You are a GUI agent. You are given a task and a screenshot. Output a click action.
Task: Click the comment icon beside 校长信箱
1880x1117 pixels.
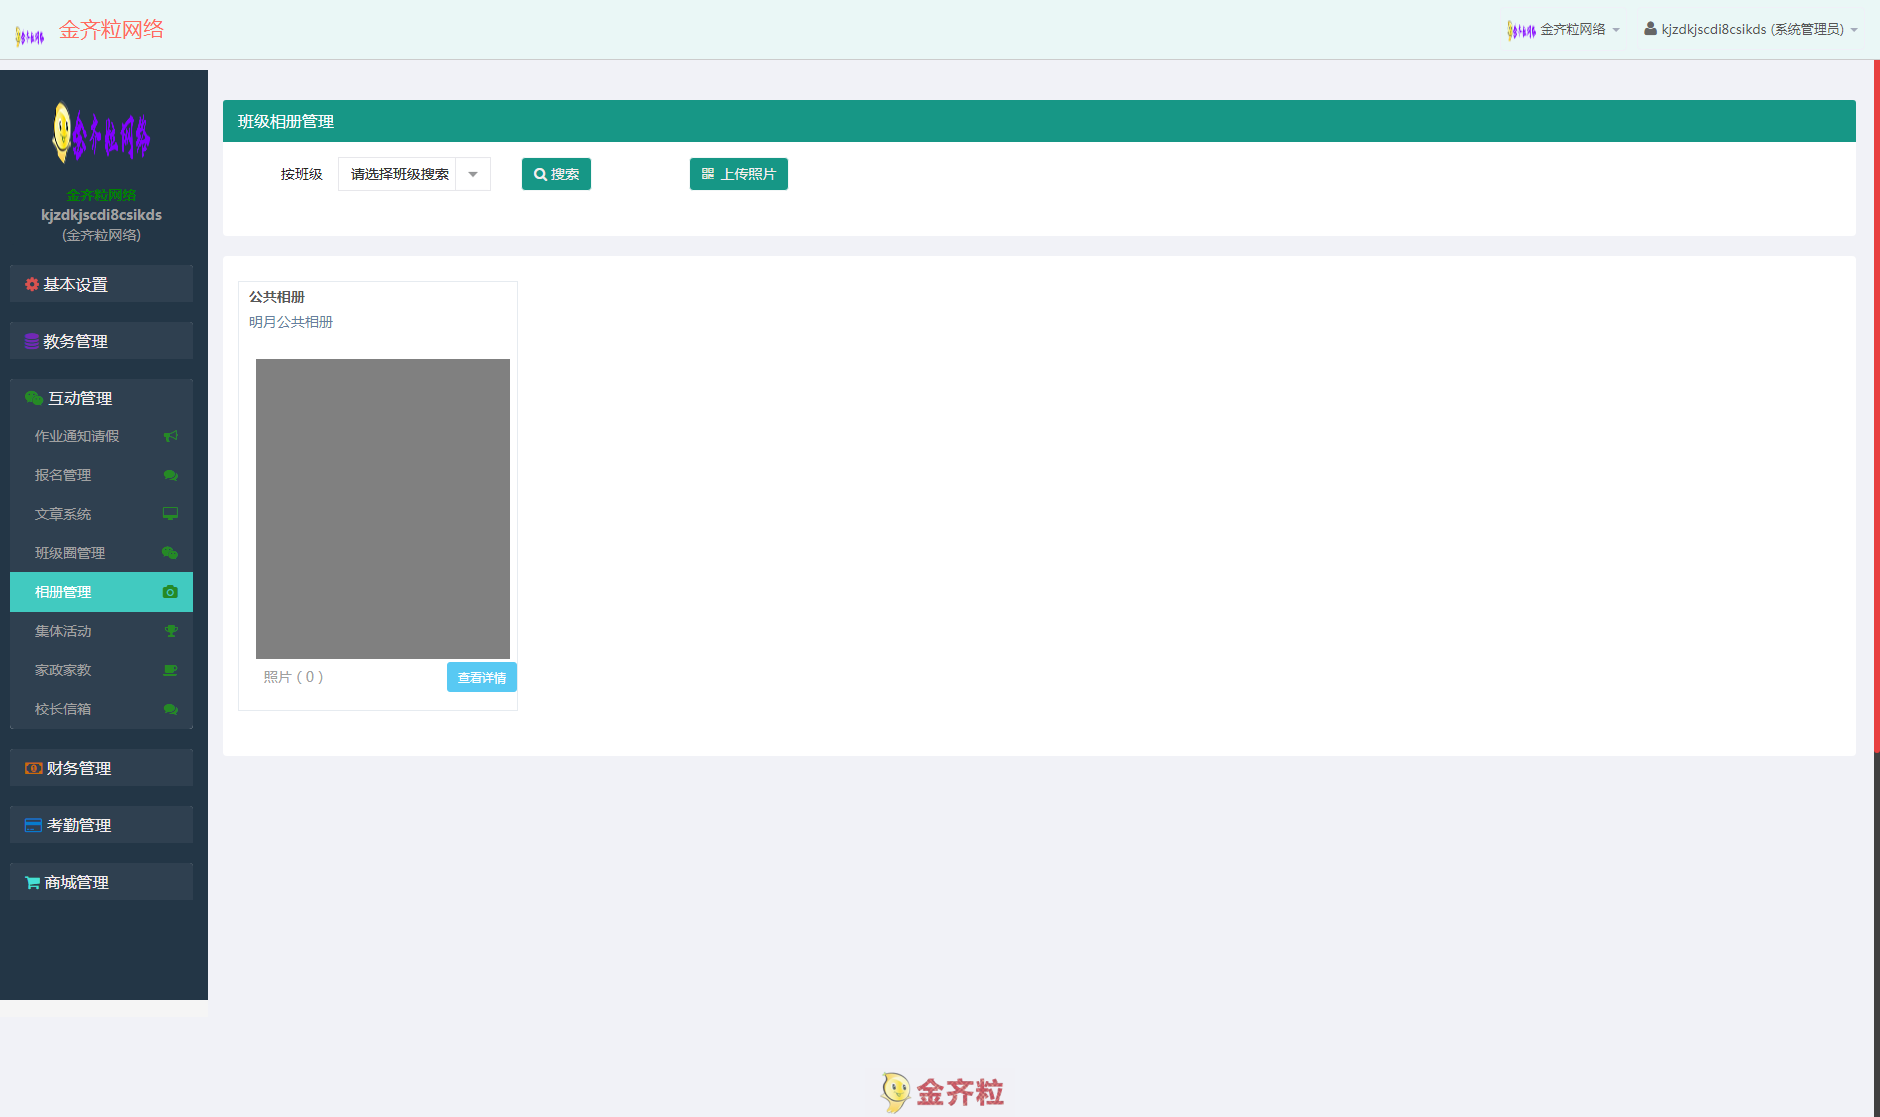pyautogui.click(x=170, y=709)
